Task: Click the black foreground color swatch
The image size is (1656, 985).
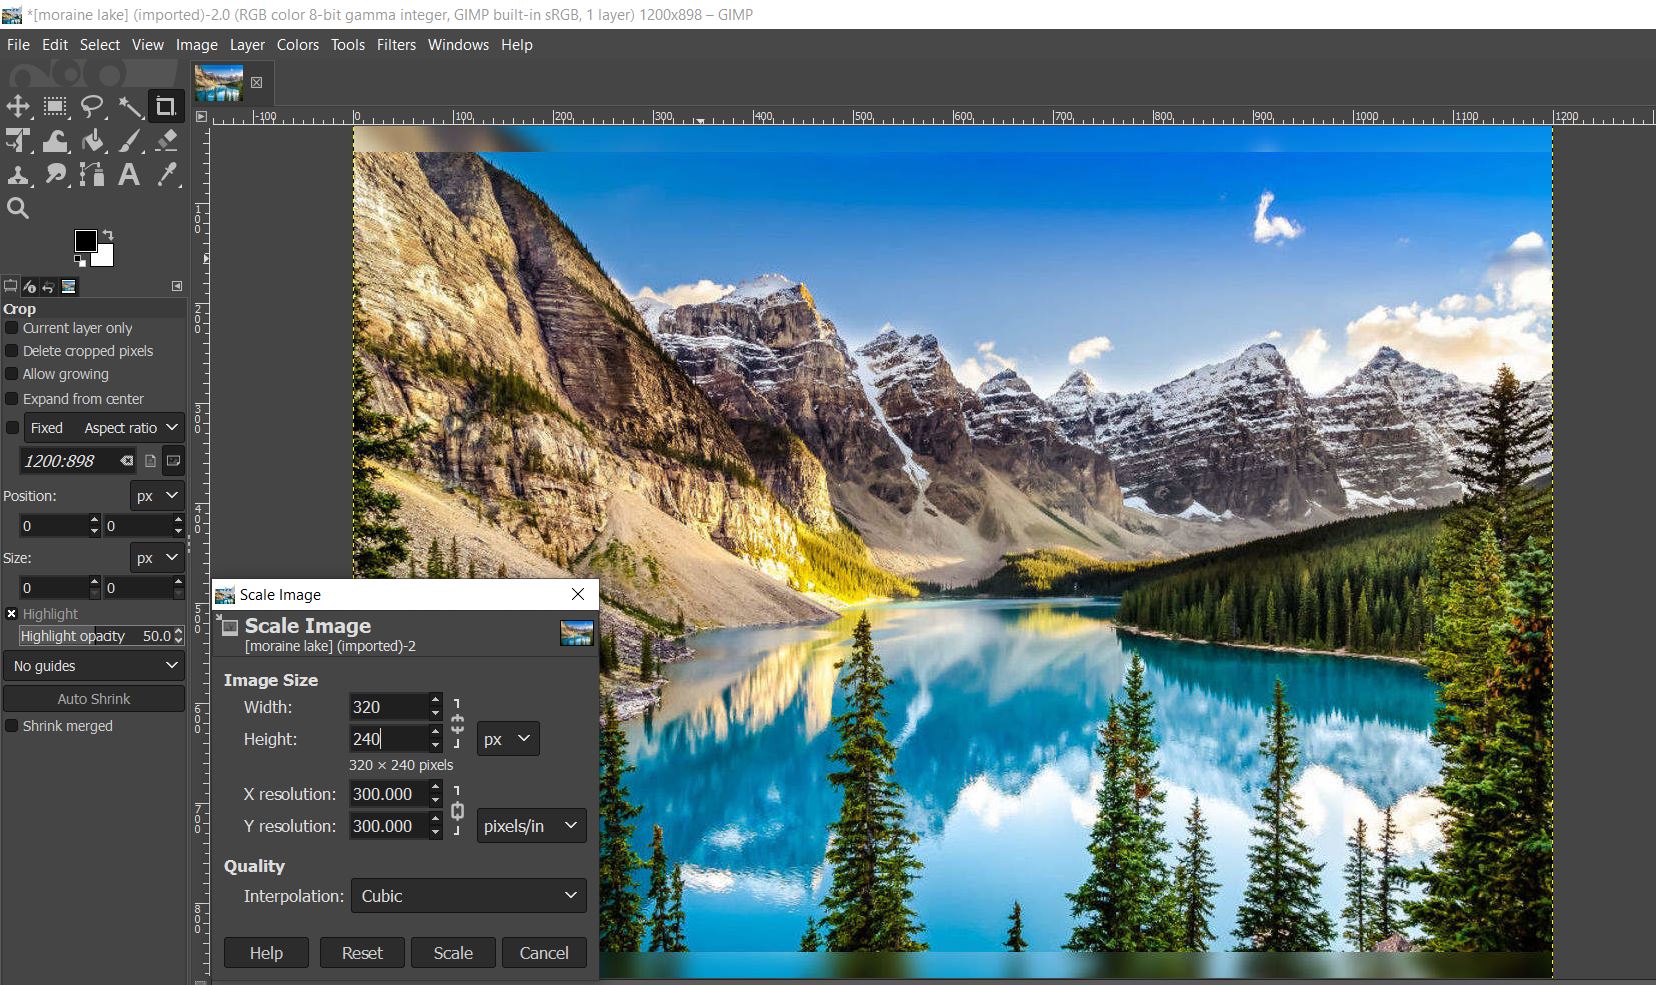Action: coord(85,241)
